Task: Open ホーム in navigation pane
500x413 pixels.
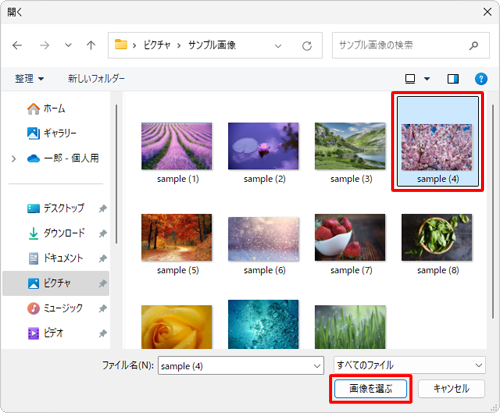Action: pyautogui.click(x=46, y=109)
